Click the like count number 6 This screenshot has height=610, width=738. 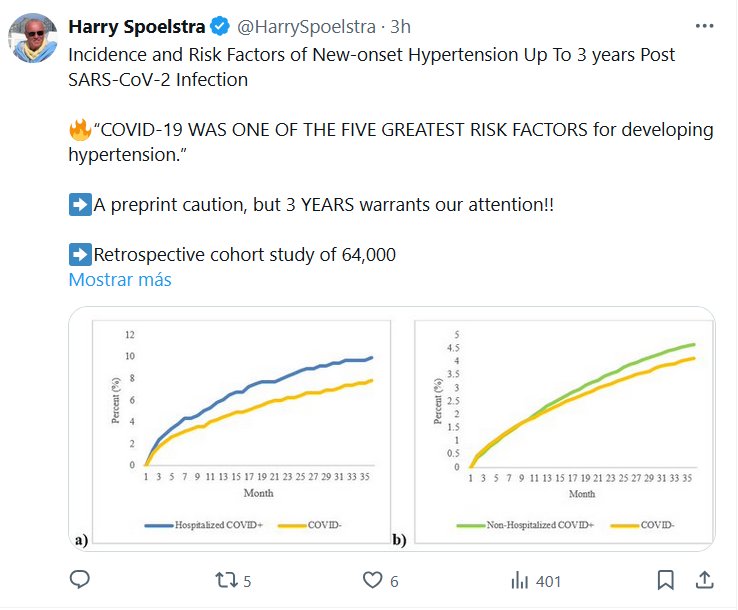click(395, 581)
